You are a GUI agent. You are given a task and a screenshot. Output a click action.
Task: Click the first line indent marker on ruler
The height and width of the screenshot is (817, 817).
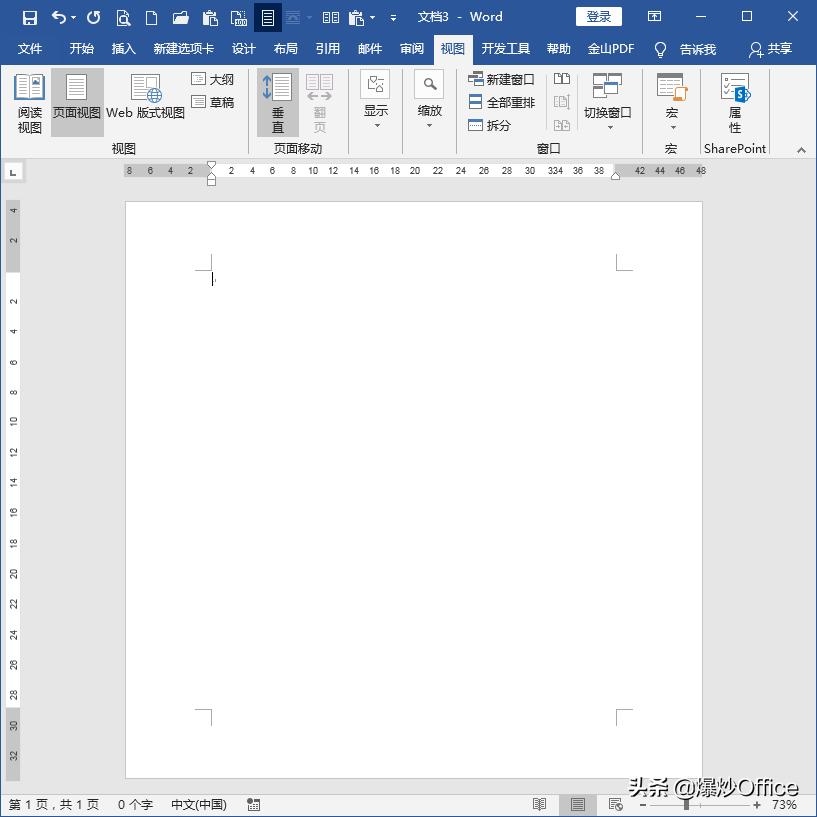[x=211, y=165]
